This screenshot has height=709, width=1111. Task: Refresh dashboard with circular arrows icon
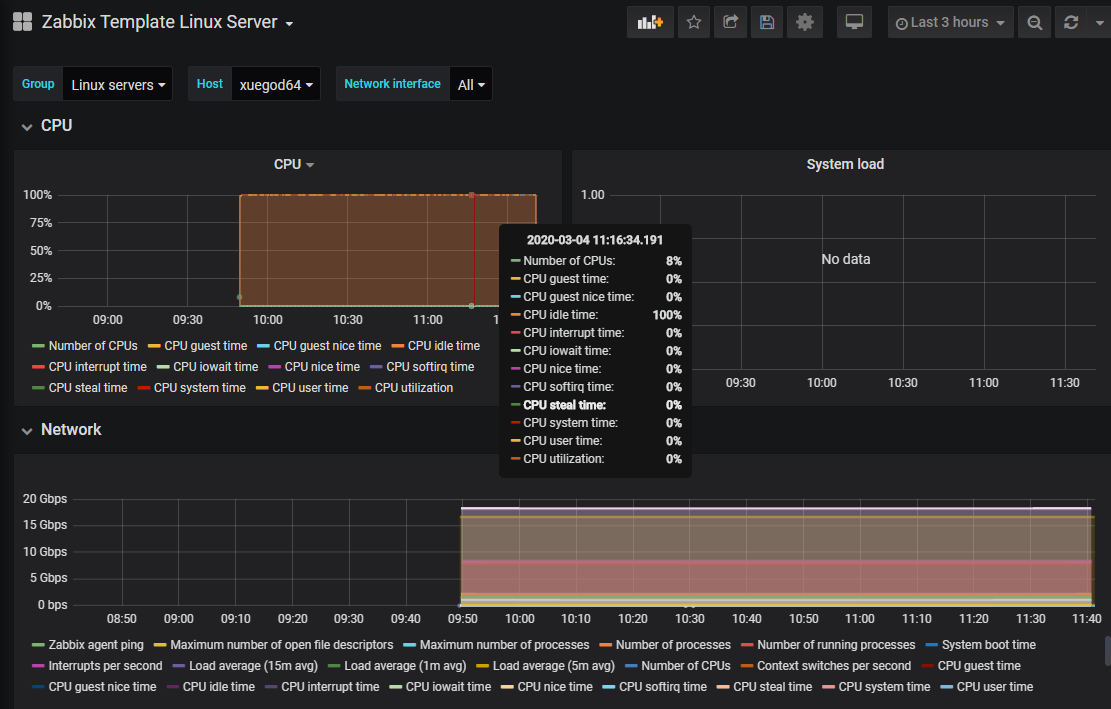click(x=1072, y=22)
